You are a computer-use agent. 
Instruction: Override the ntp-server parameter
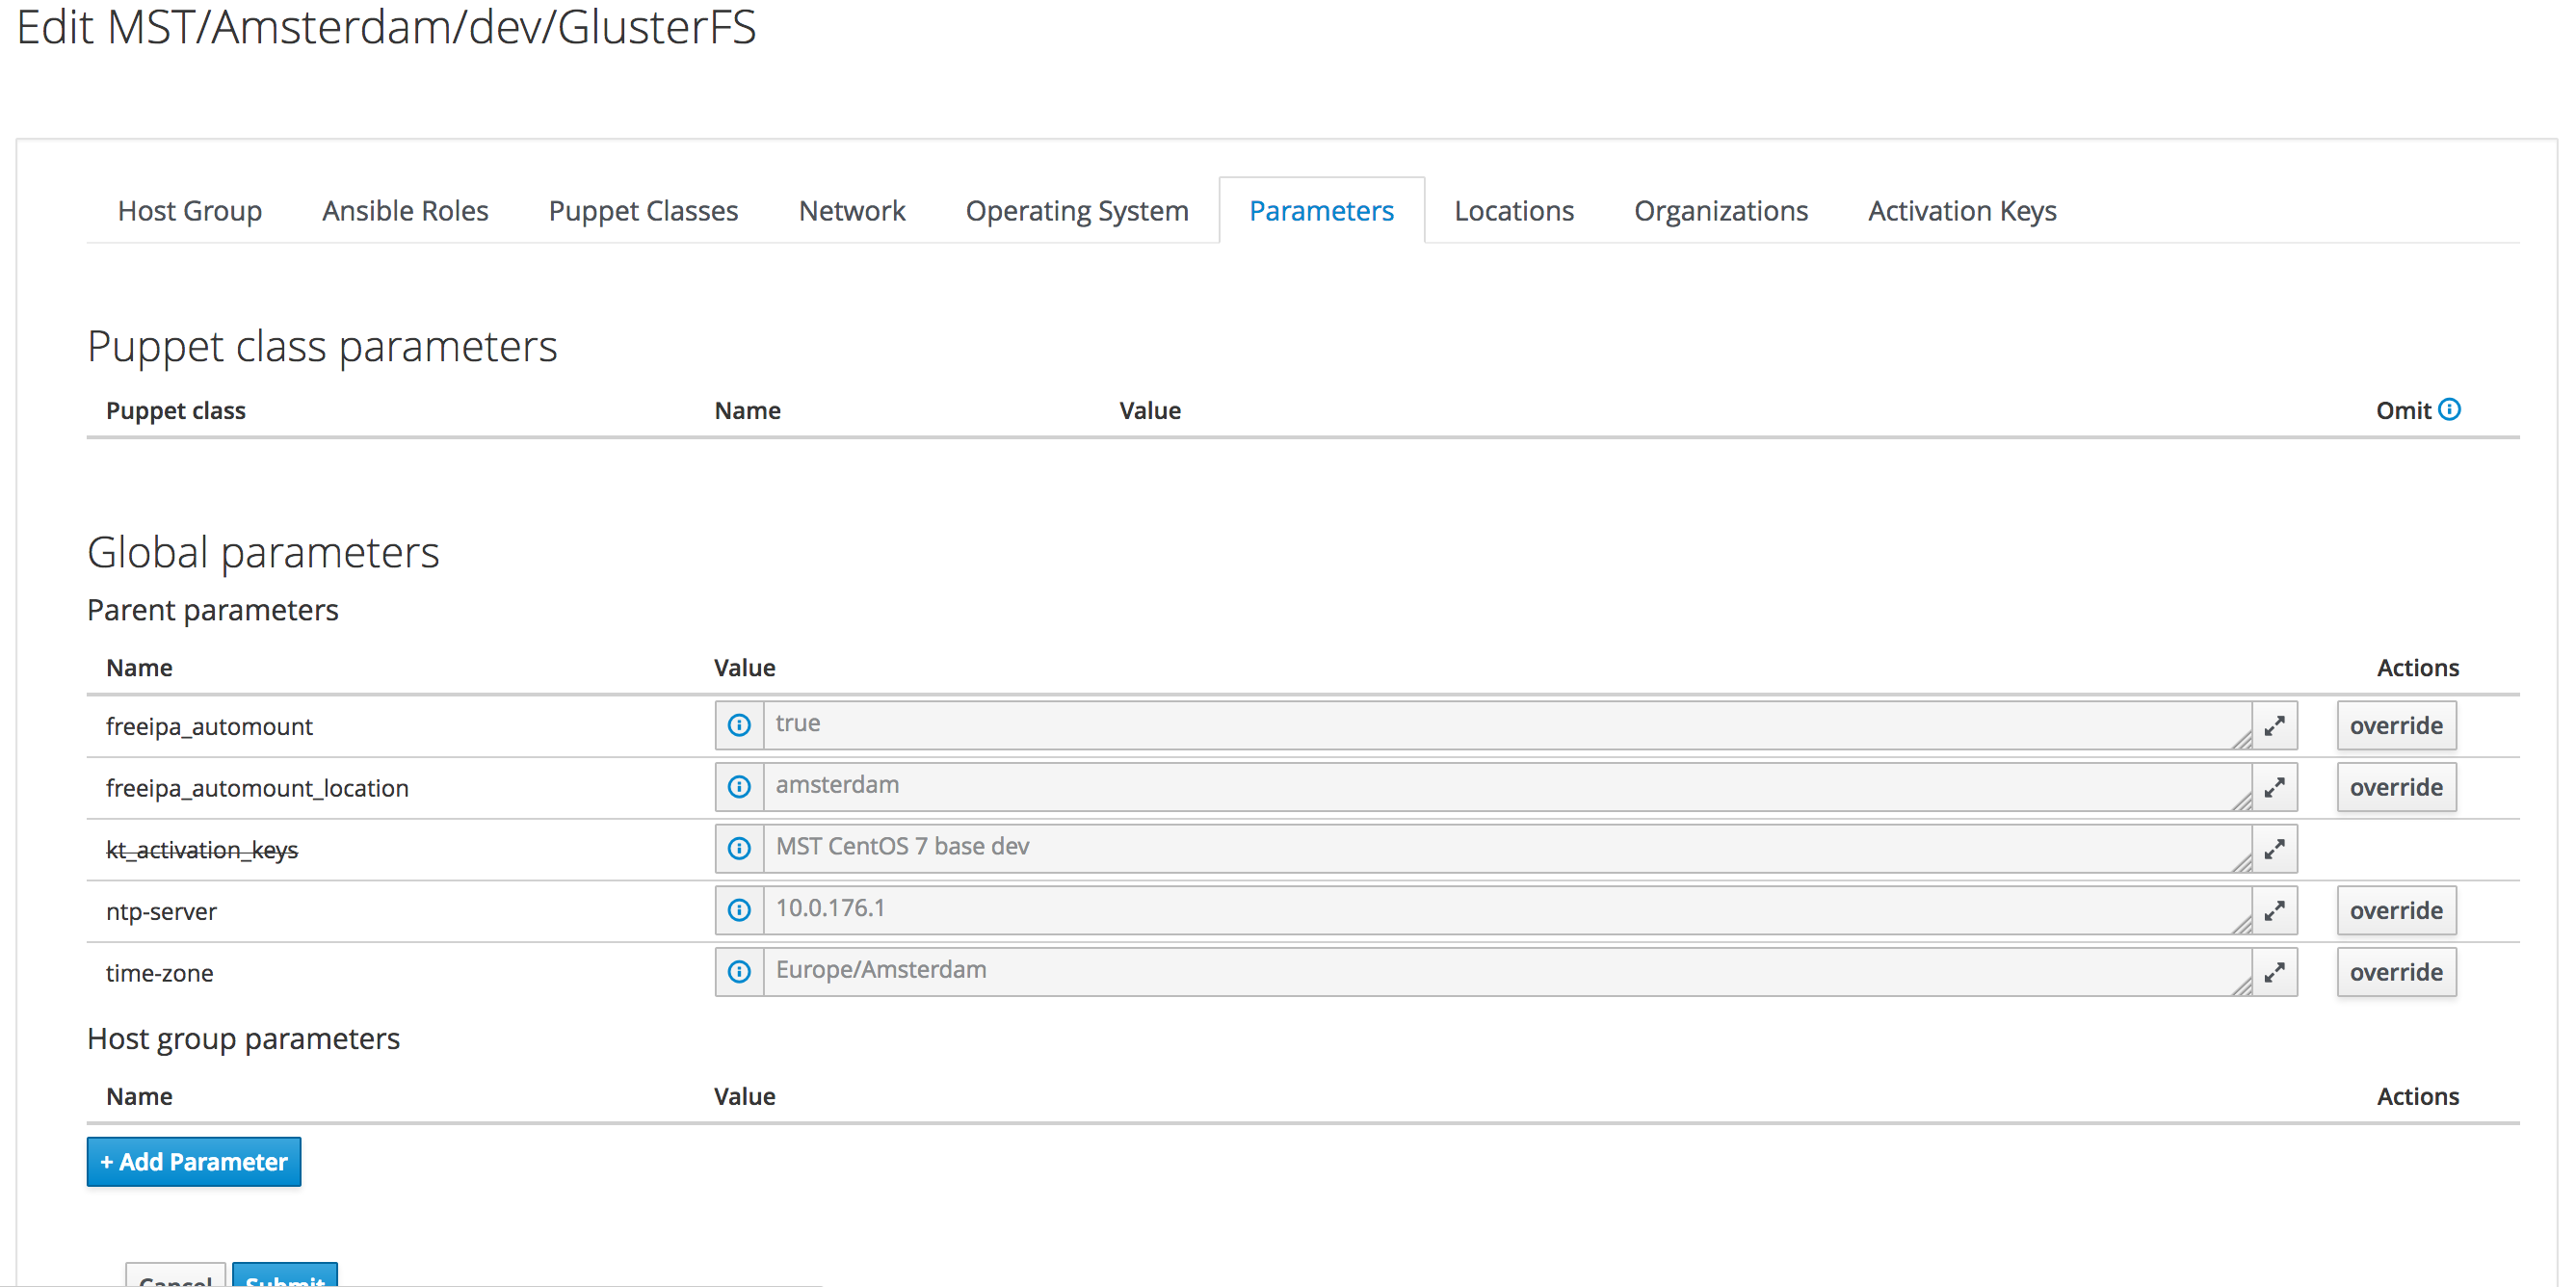(2396, 910)
